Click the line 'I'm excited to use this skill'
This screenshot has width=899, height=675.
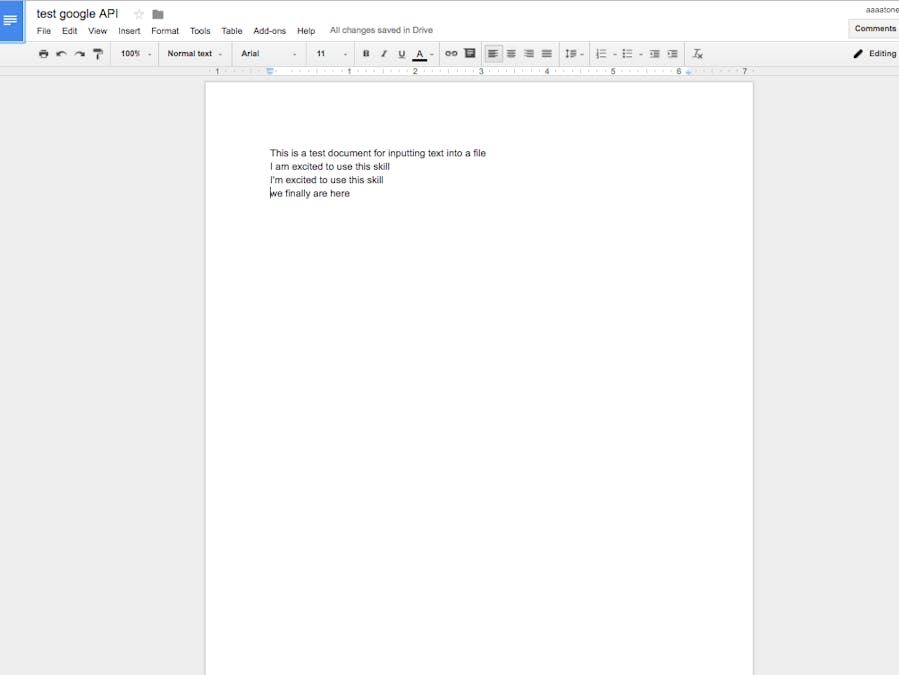click(326, 180)
